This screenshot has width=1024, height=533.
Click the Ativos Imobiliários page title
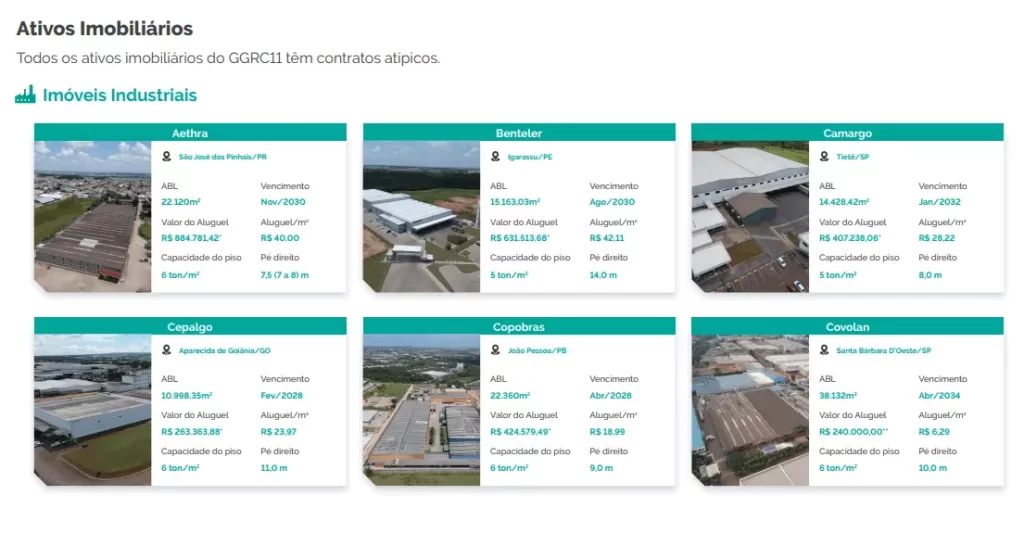point(104,28)
